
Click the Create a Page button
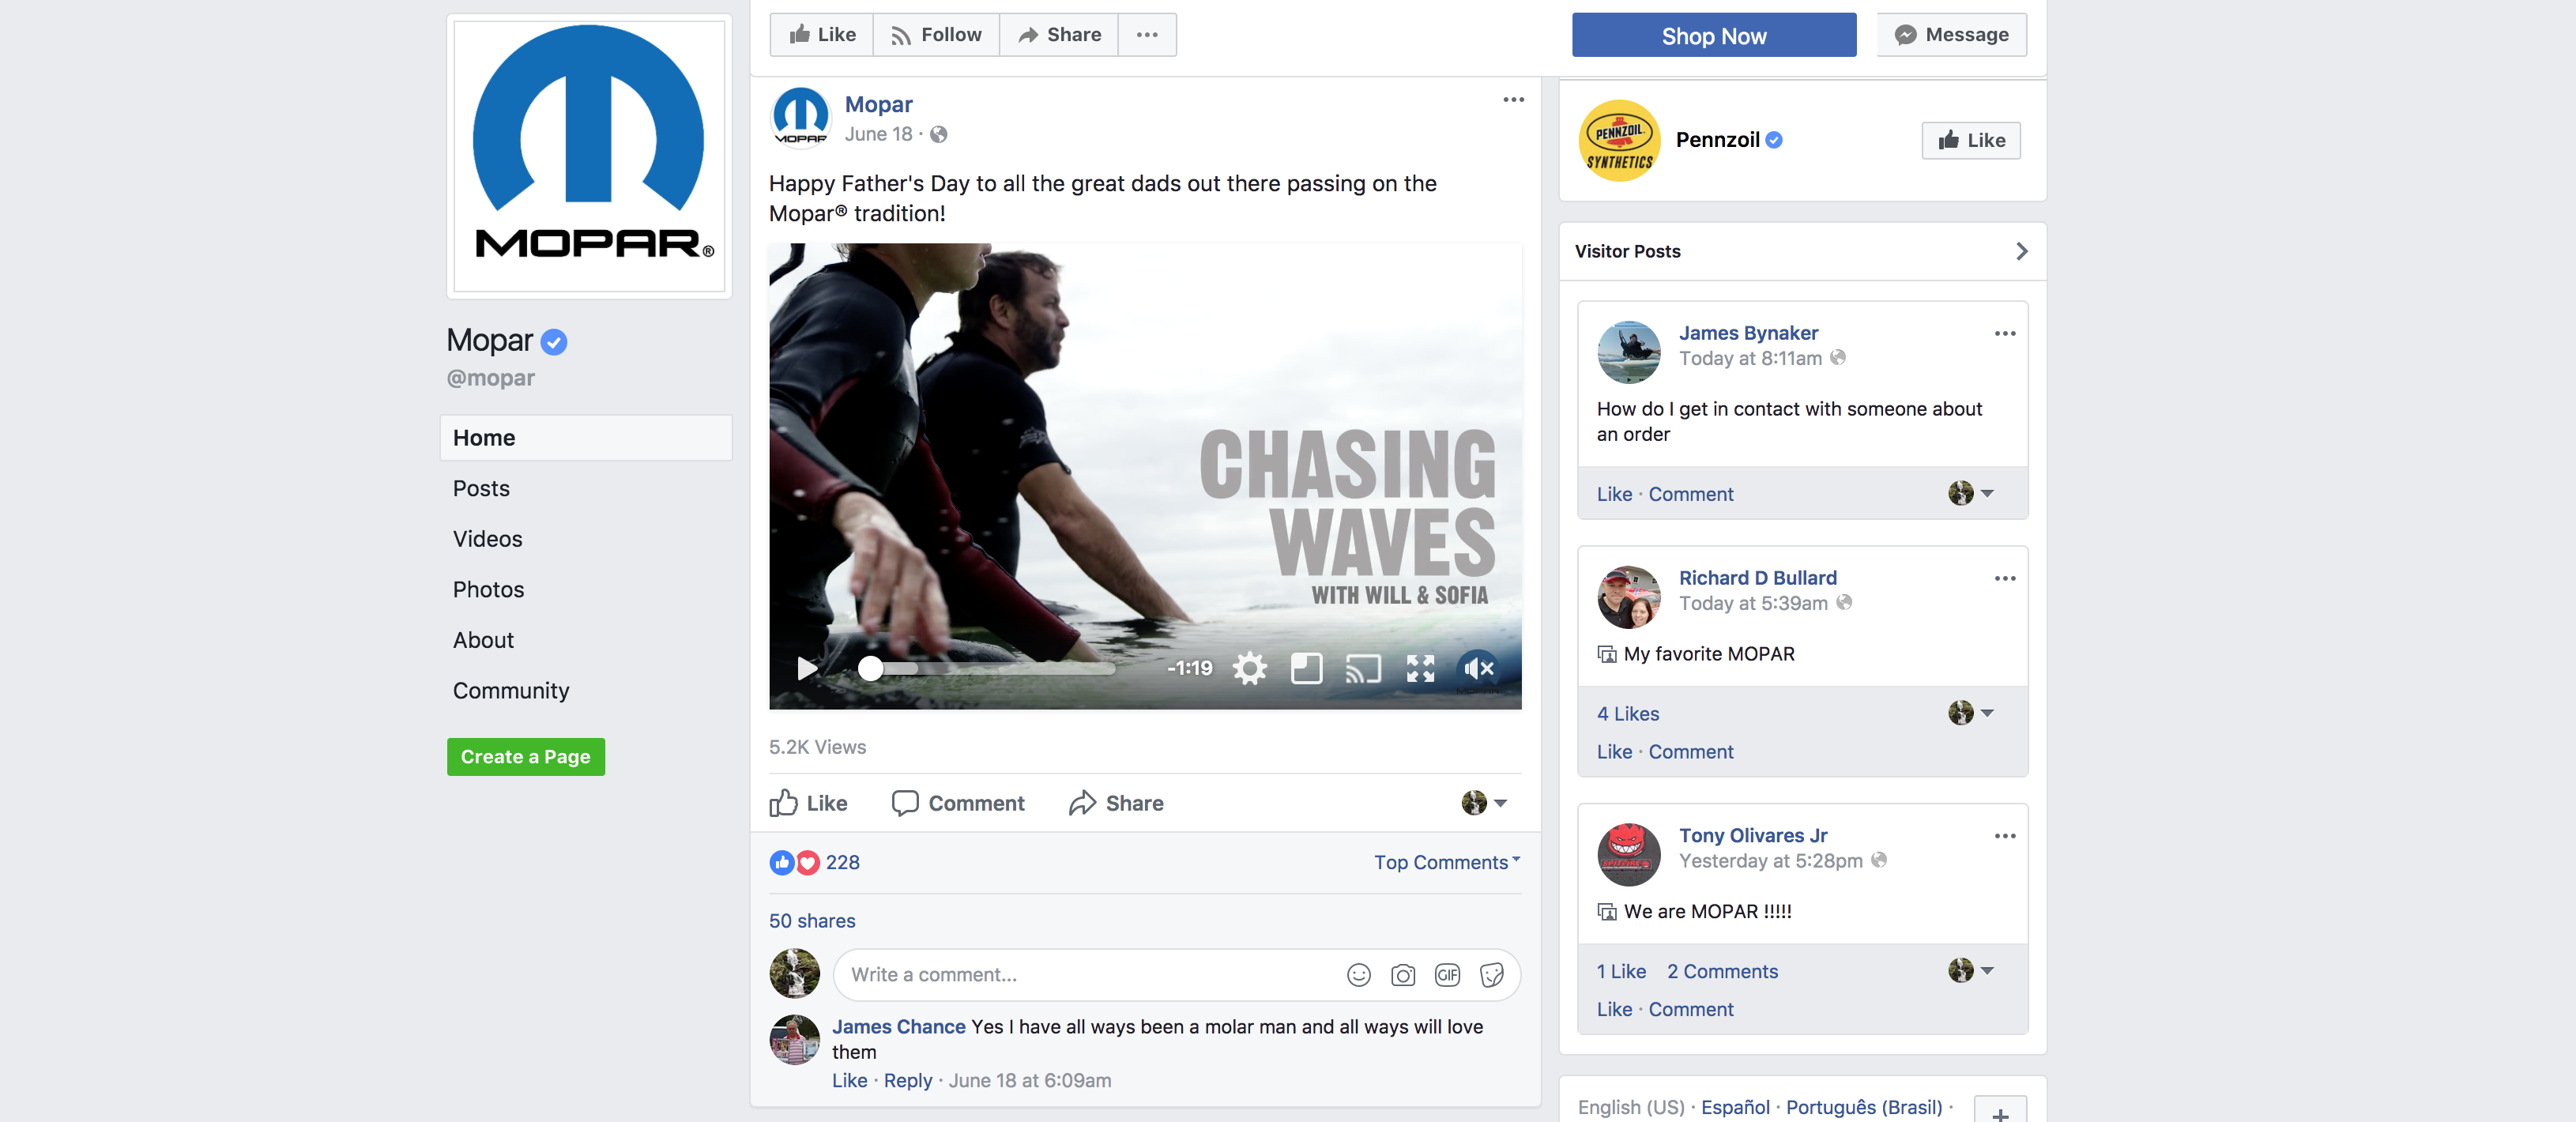click(526, 757)
